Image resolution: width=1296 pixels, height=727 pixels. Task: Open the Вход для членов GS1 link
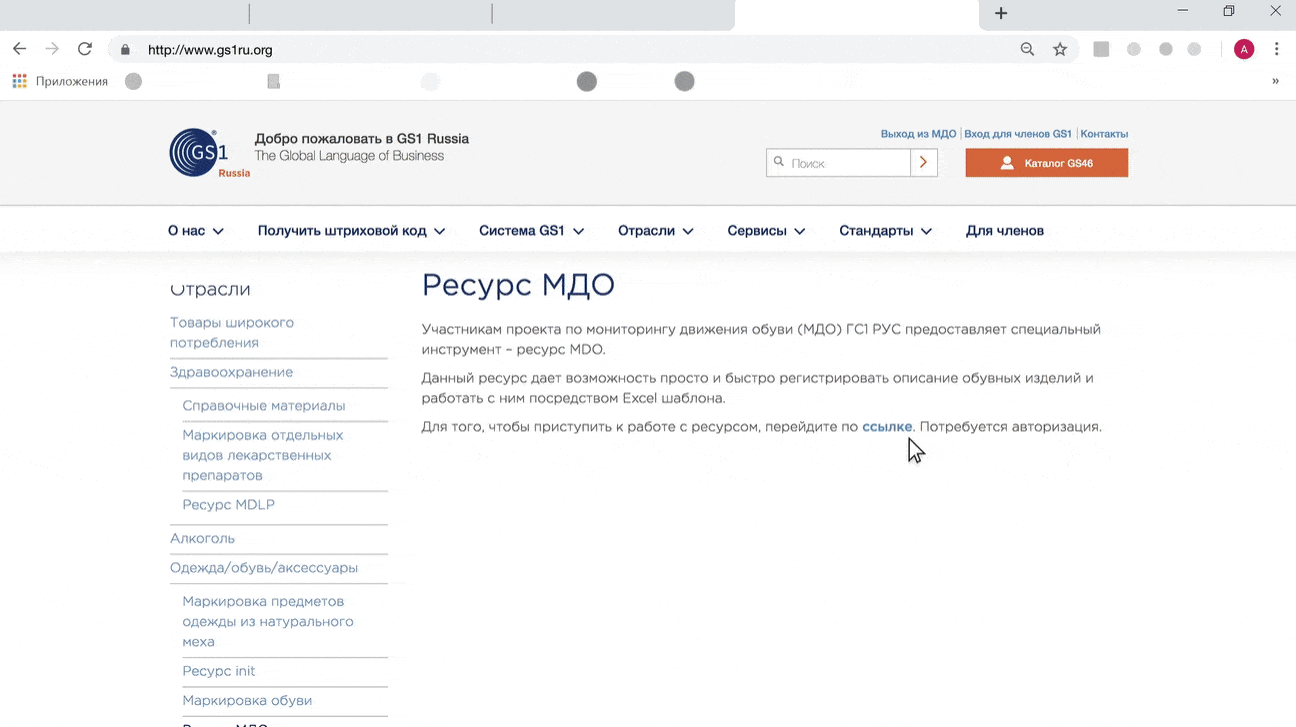coord(1018,134)
